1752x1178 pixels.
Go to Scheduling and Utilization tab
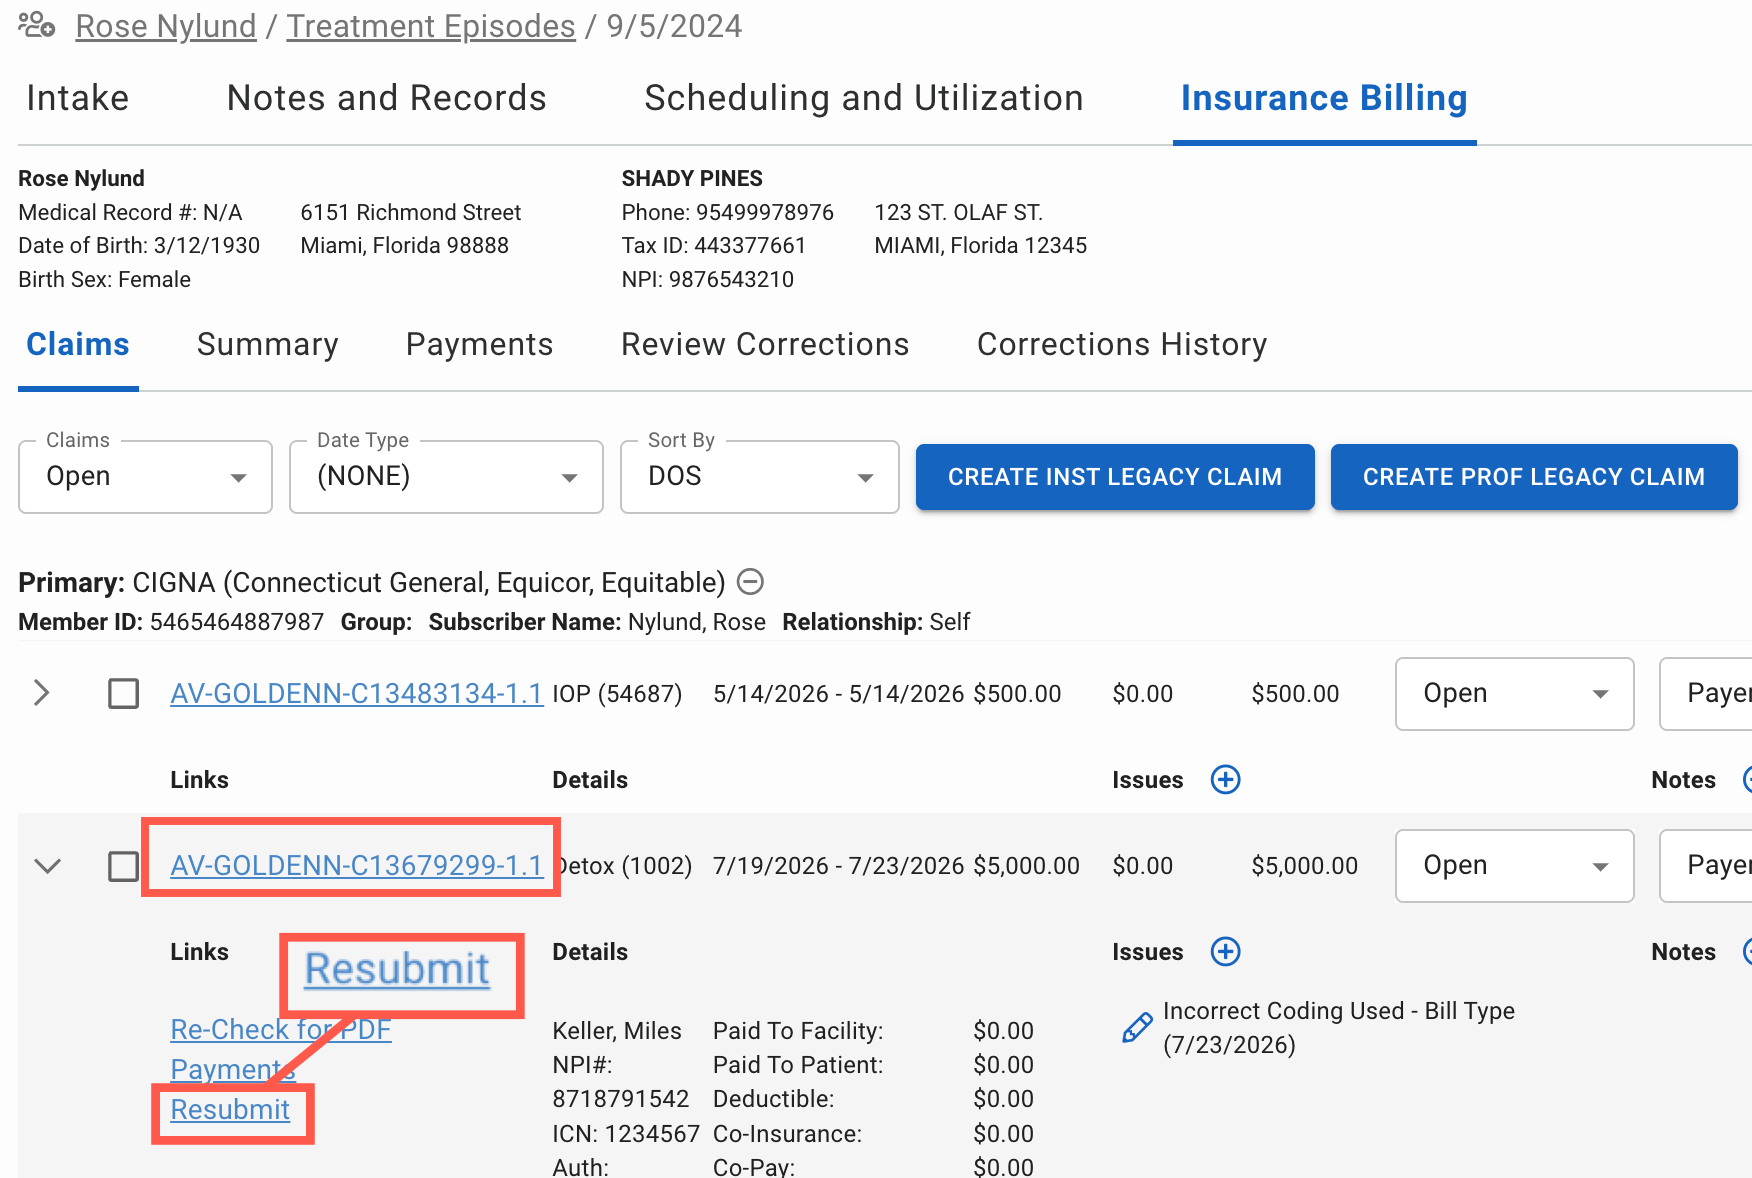(864, 98)
